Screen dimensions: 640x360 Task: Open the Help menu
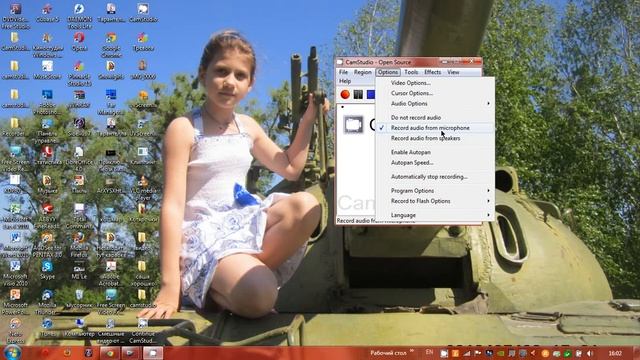345,81
